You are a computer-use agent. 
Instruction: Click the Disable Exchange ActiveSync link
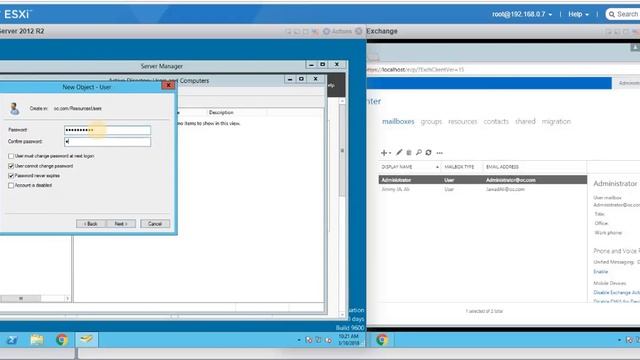616,292
